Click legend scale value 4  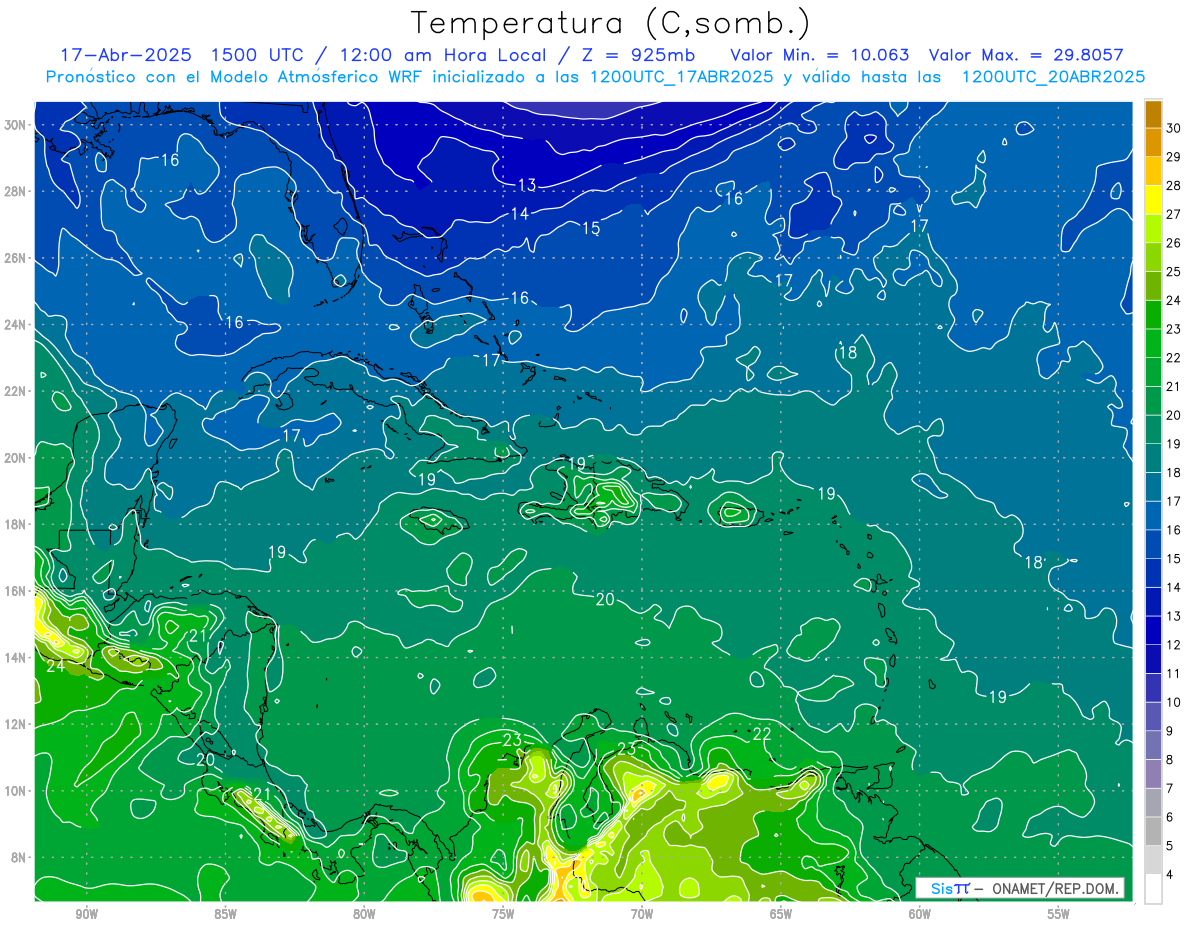click(x=1171, y=875)
